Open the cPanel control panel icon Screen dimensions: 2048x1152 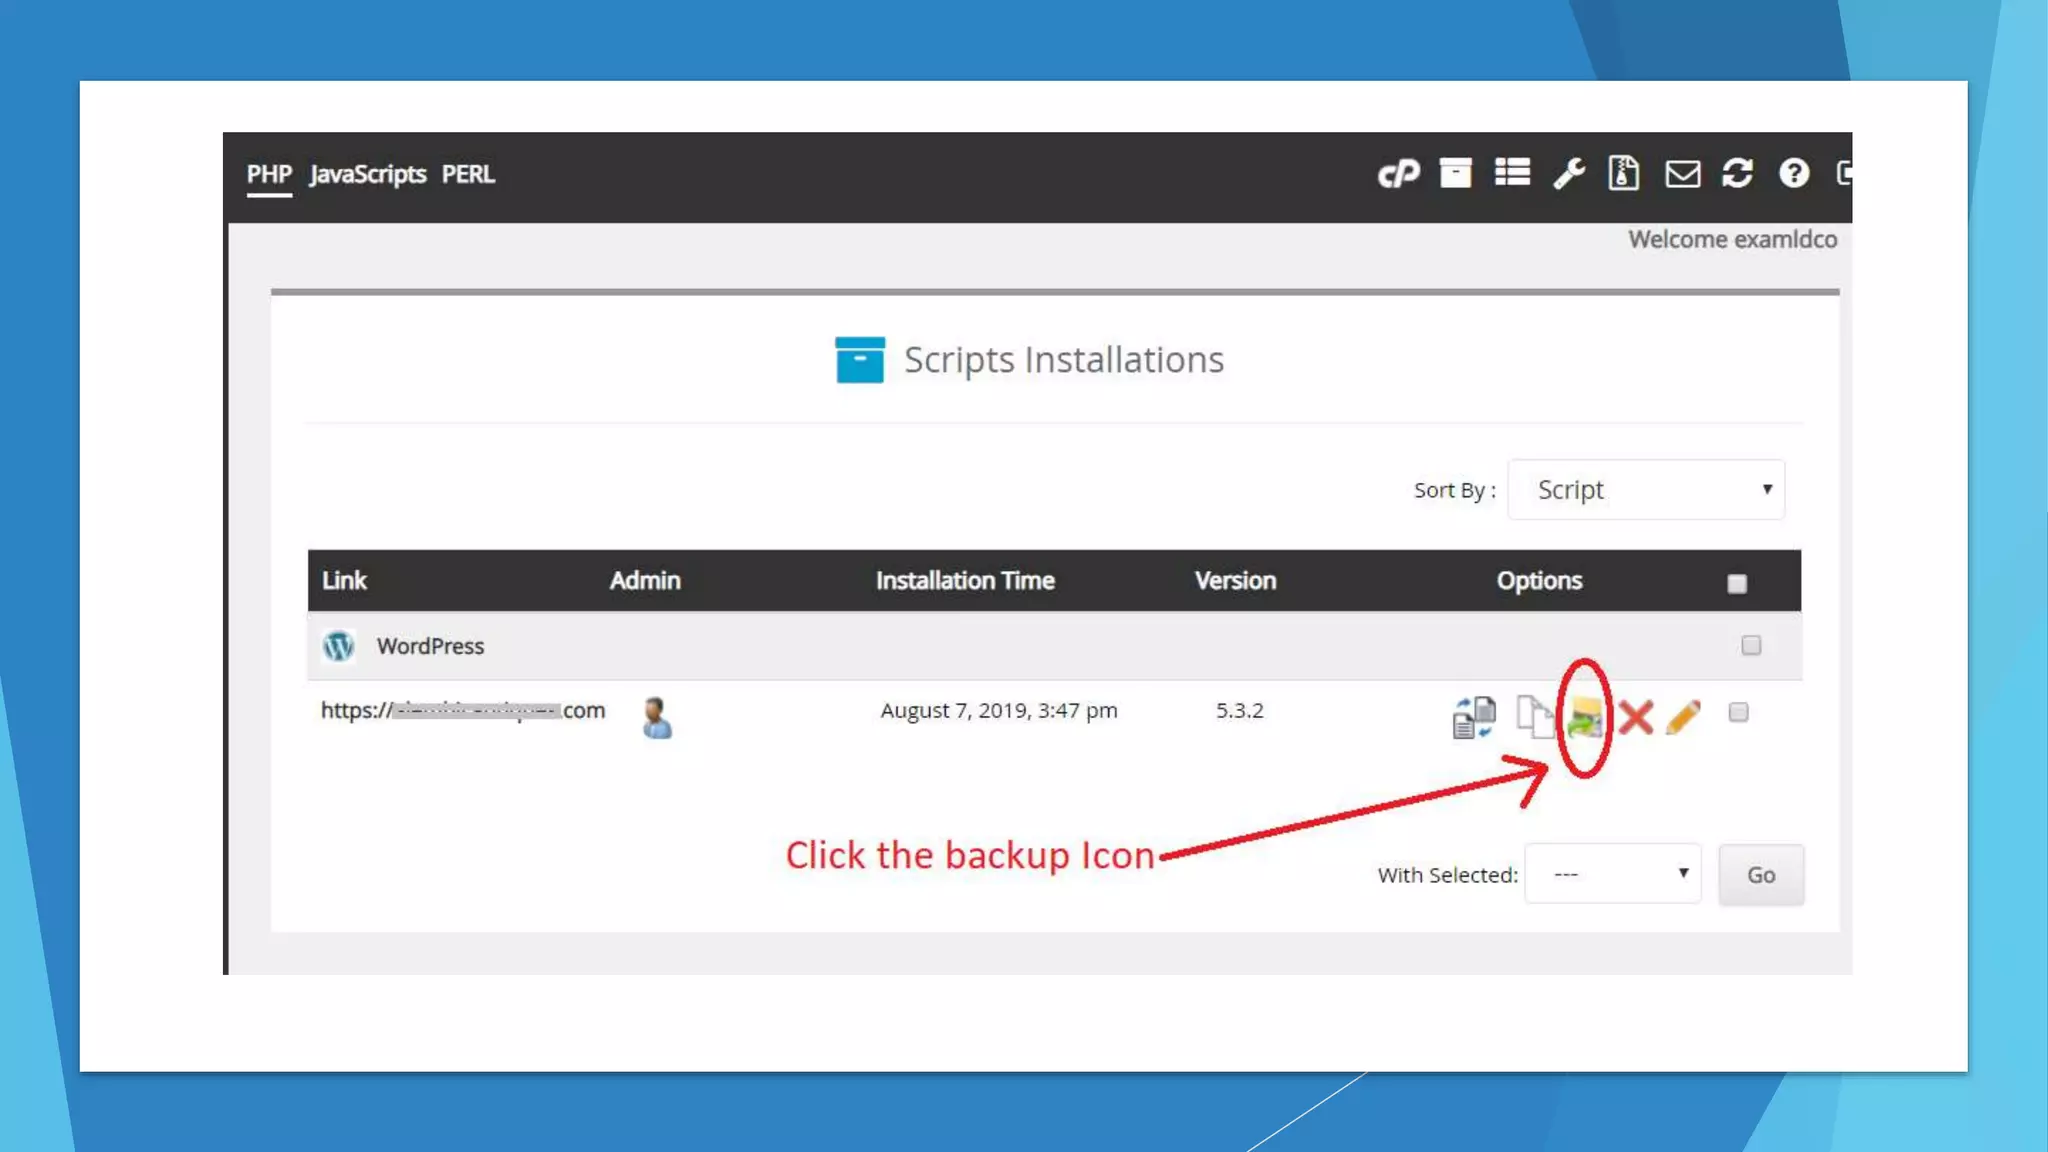point(1398,174)
